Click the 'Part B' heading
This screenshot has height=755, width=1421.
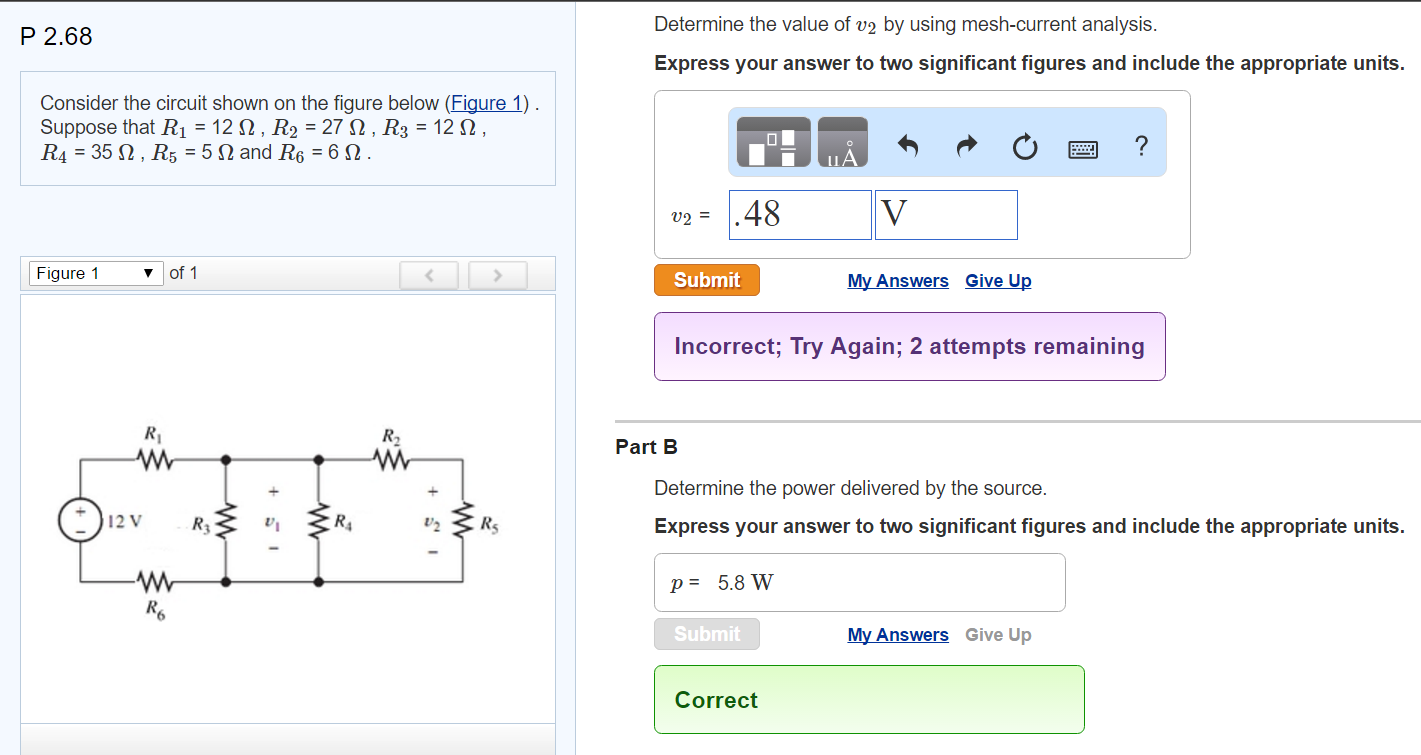[647, 447]
